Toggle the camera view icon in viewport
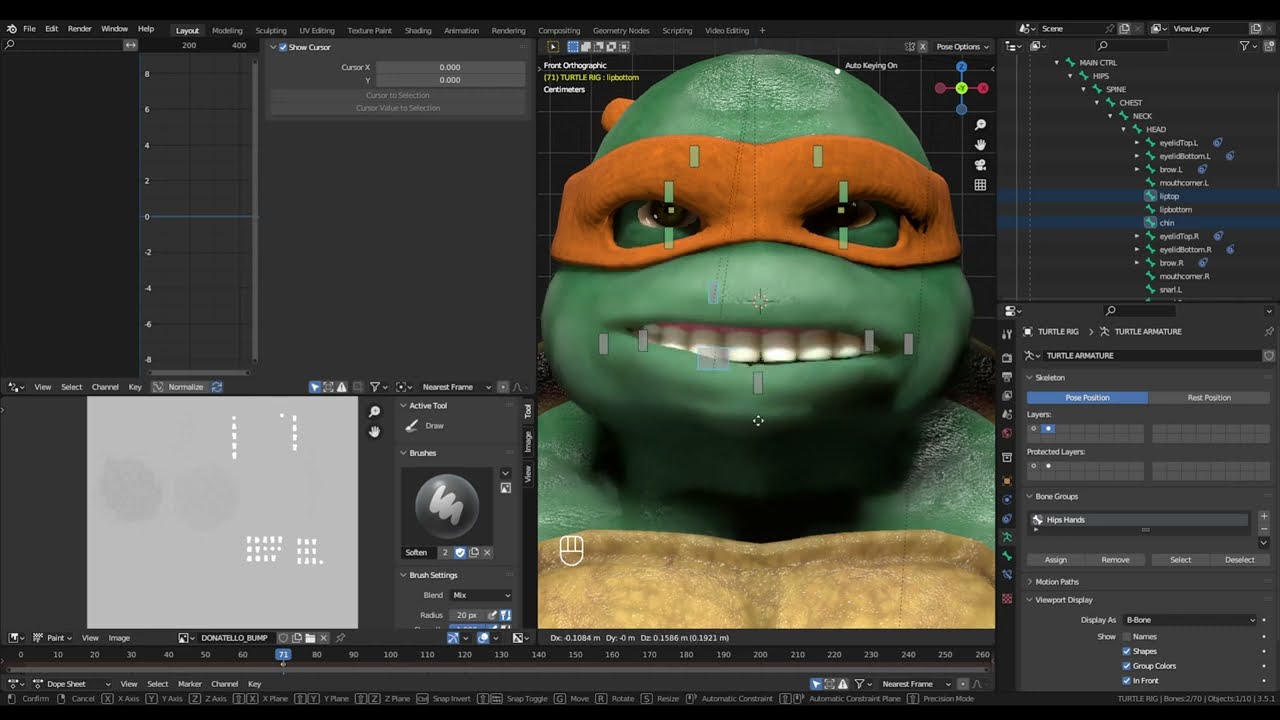 coord(980,165)
